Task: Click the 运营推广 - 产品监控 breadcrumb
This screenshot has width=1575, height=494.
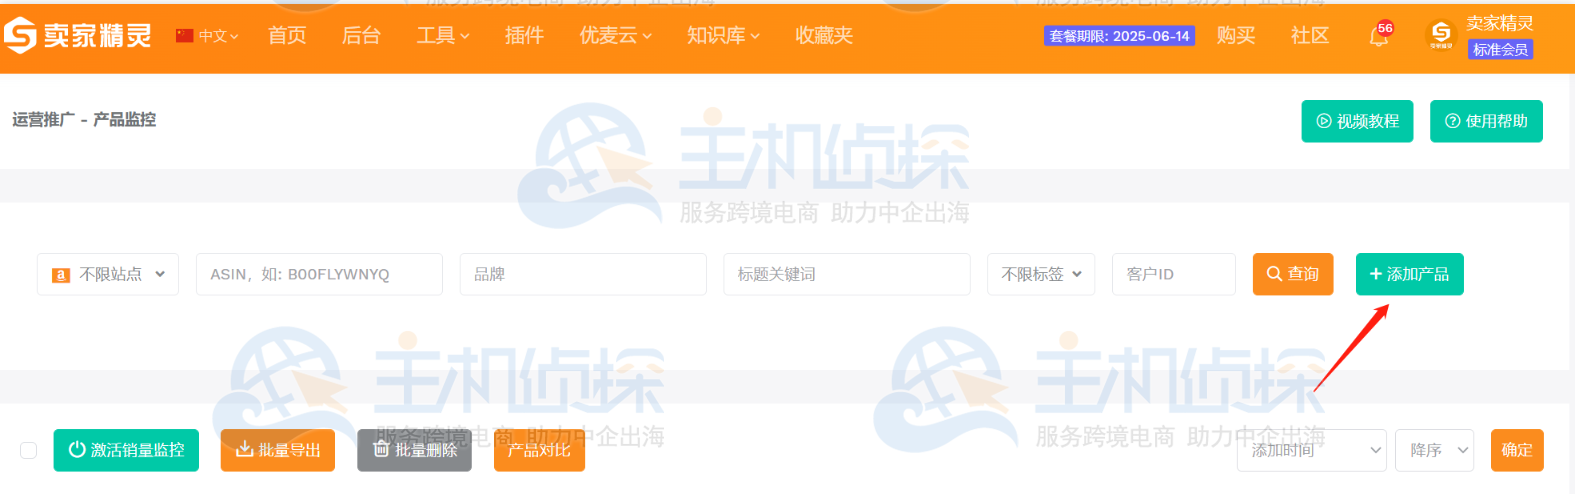Action: [84, 120]
